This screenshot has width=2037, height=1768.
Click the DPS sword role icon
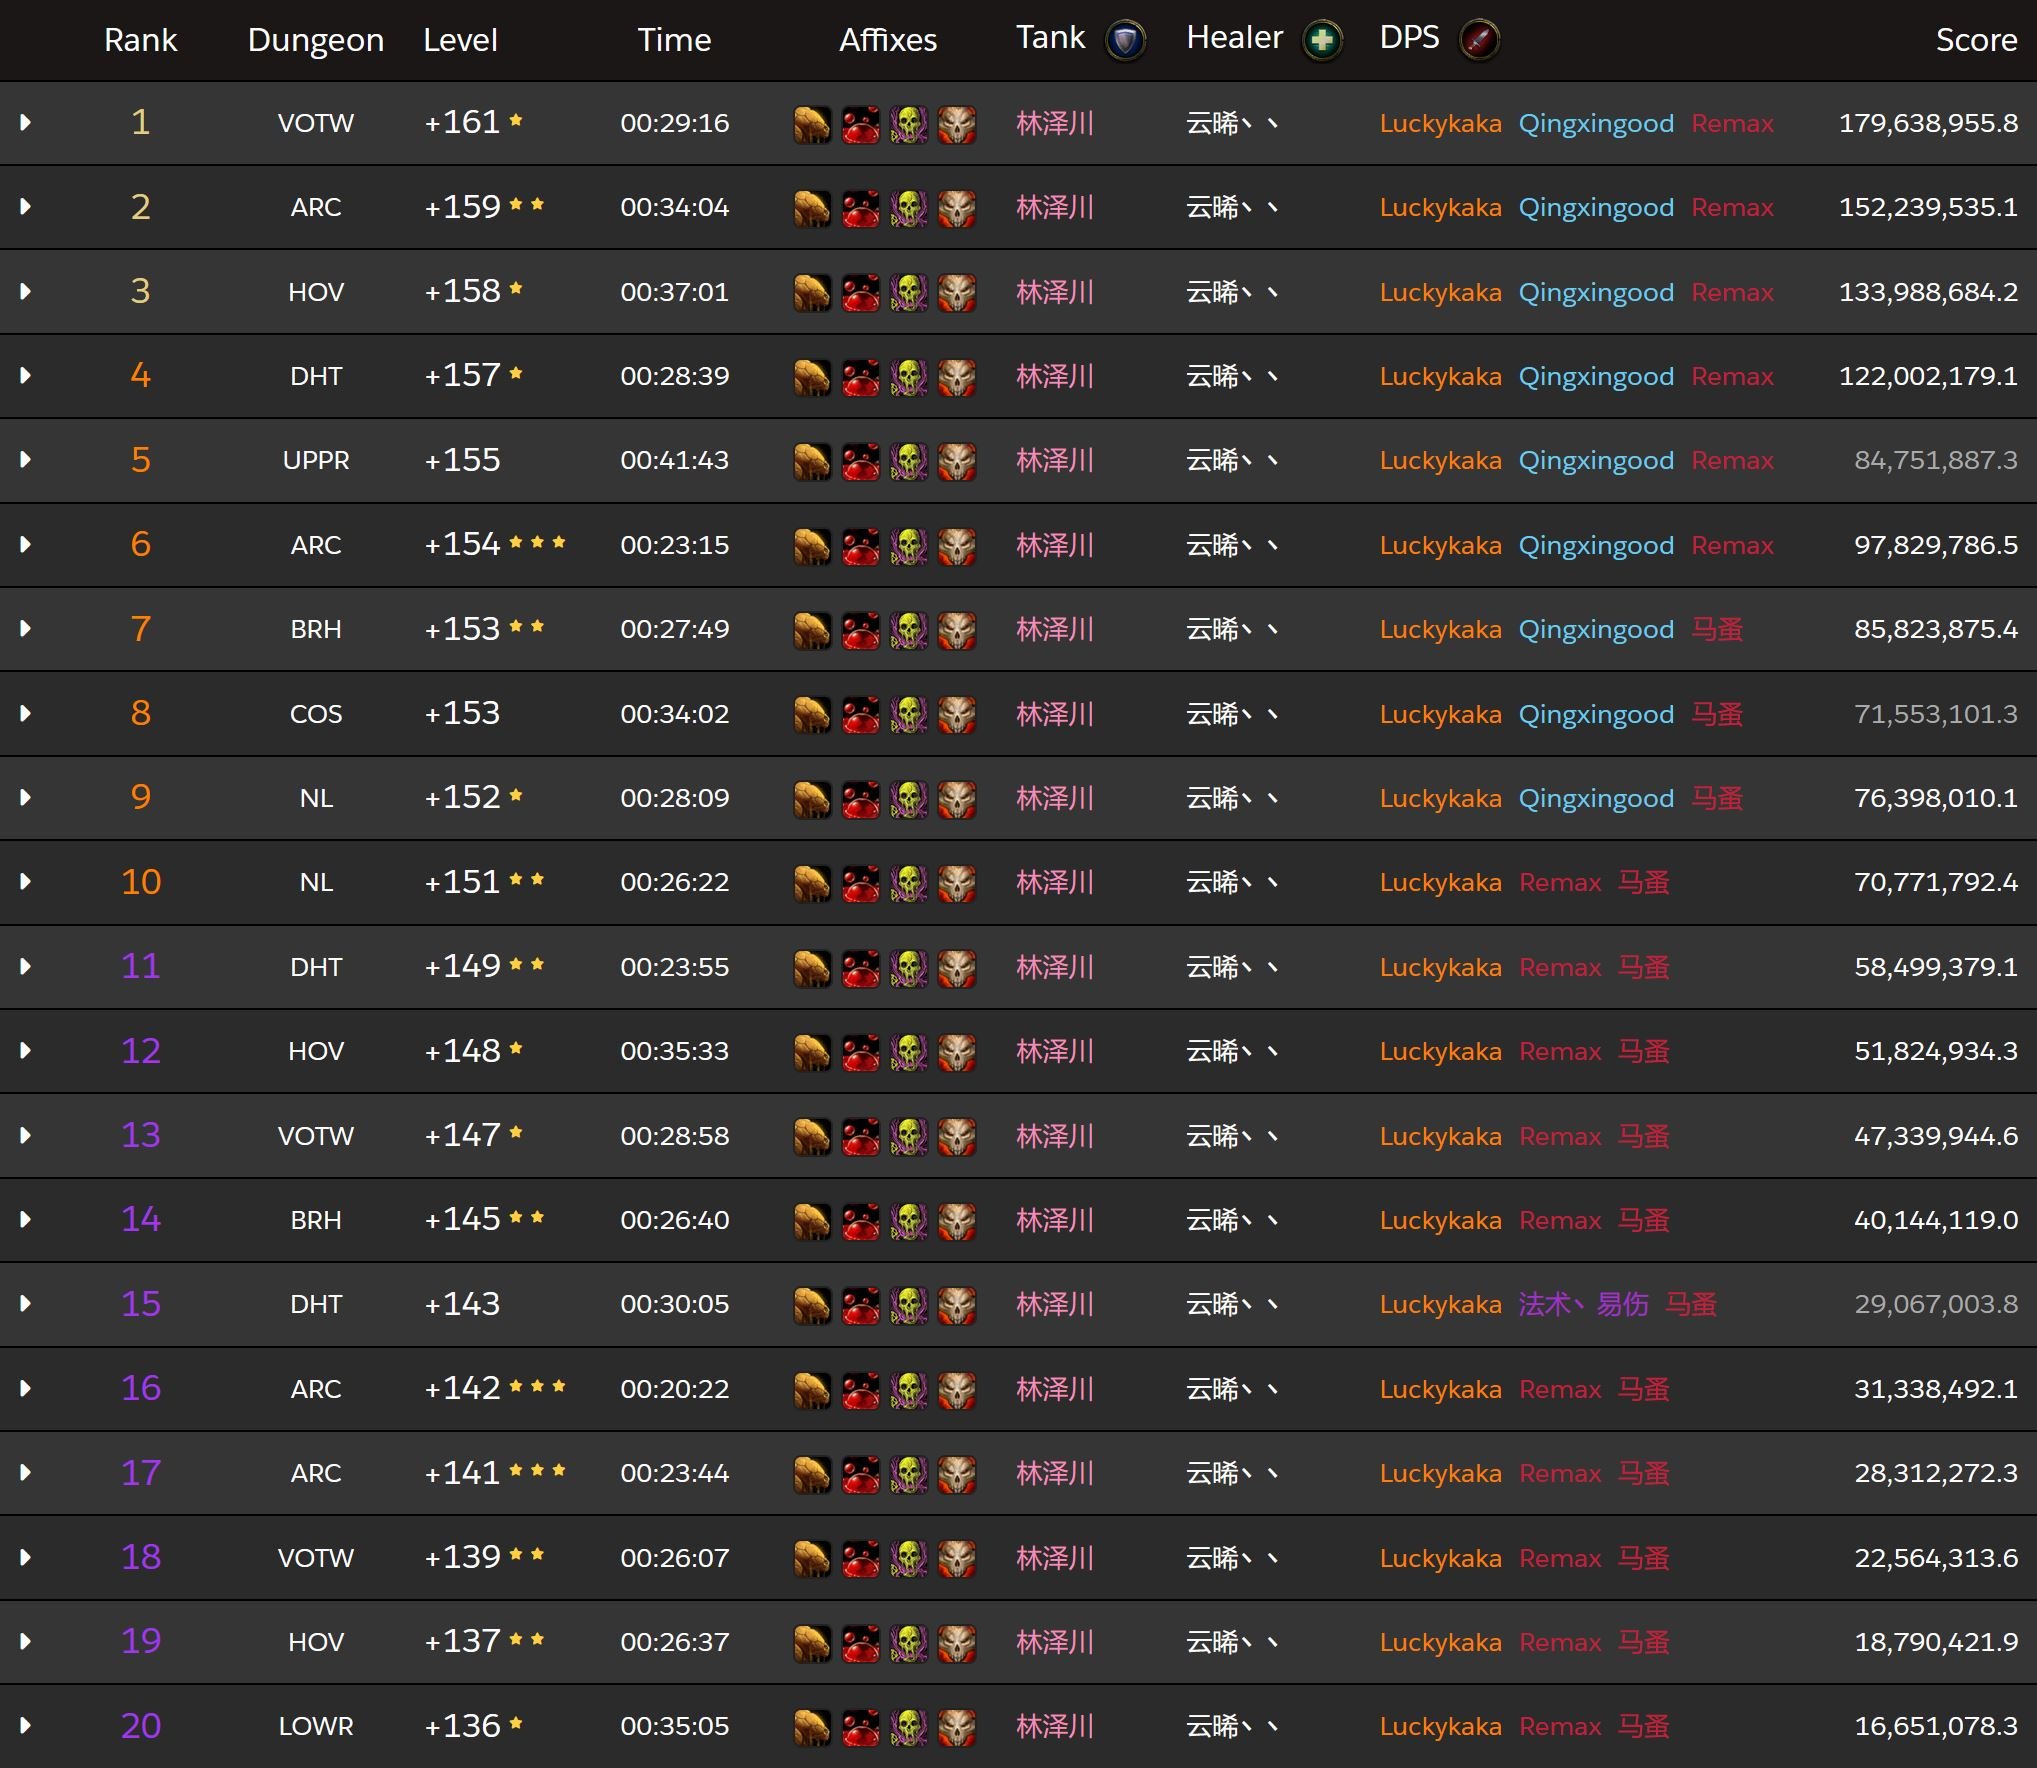1479,41
